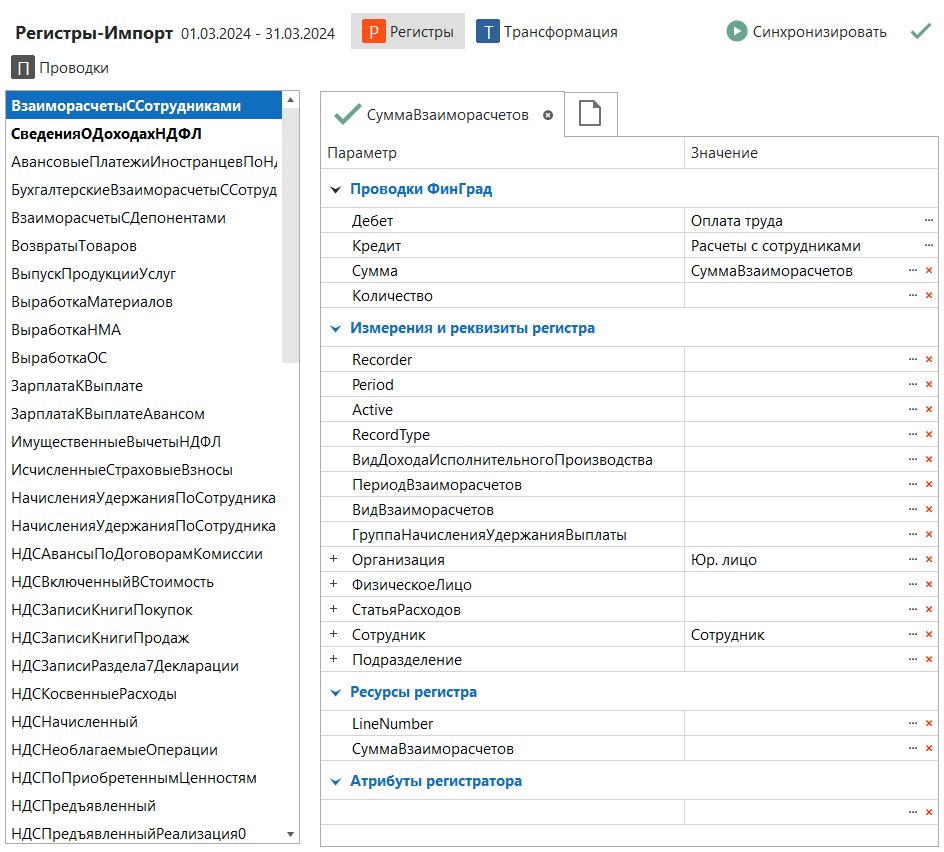The image size is (944, 852).
Task: Clear the Сотрудник row using red X
Action: point(929,635)
